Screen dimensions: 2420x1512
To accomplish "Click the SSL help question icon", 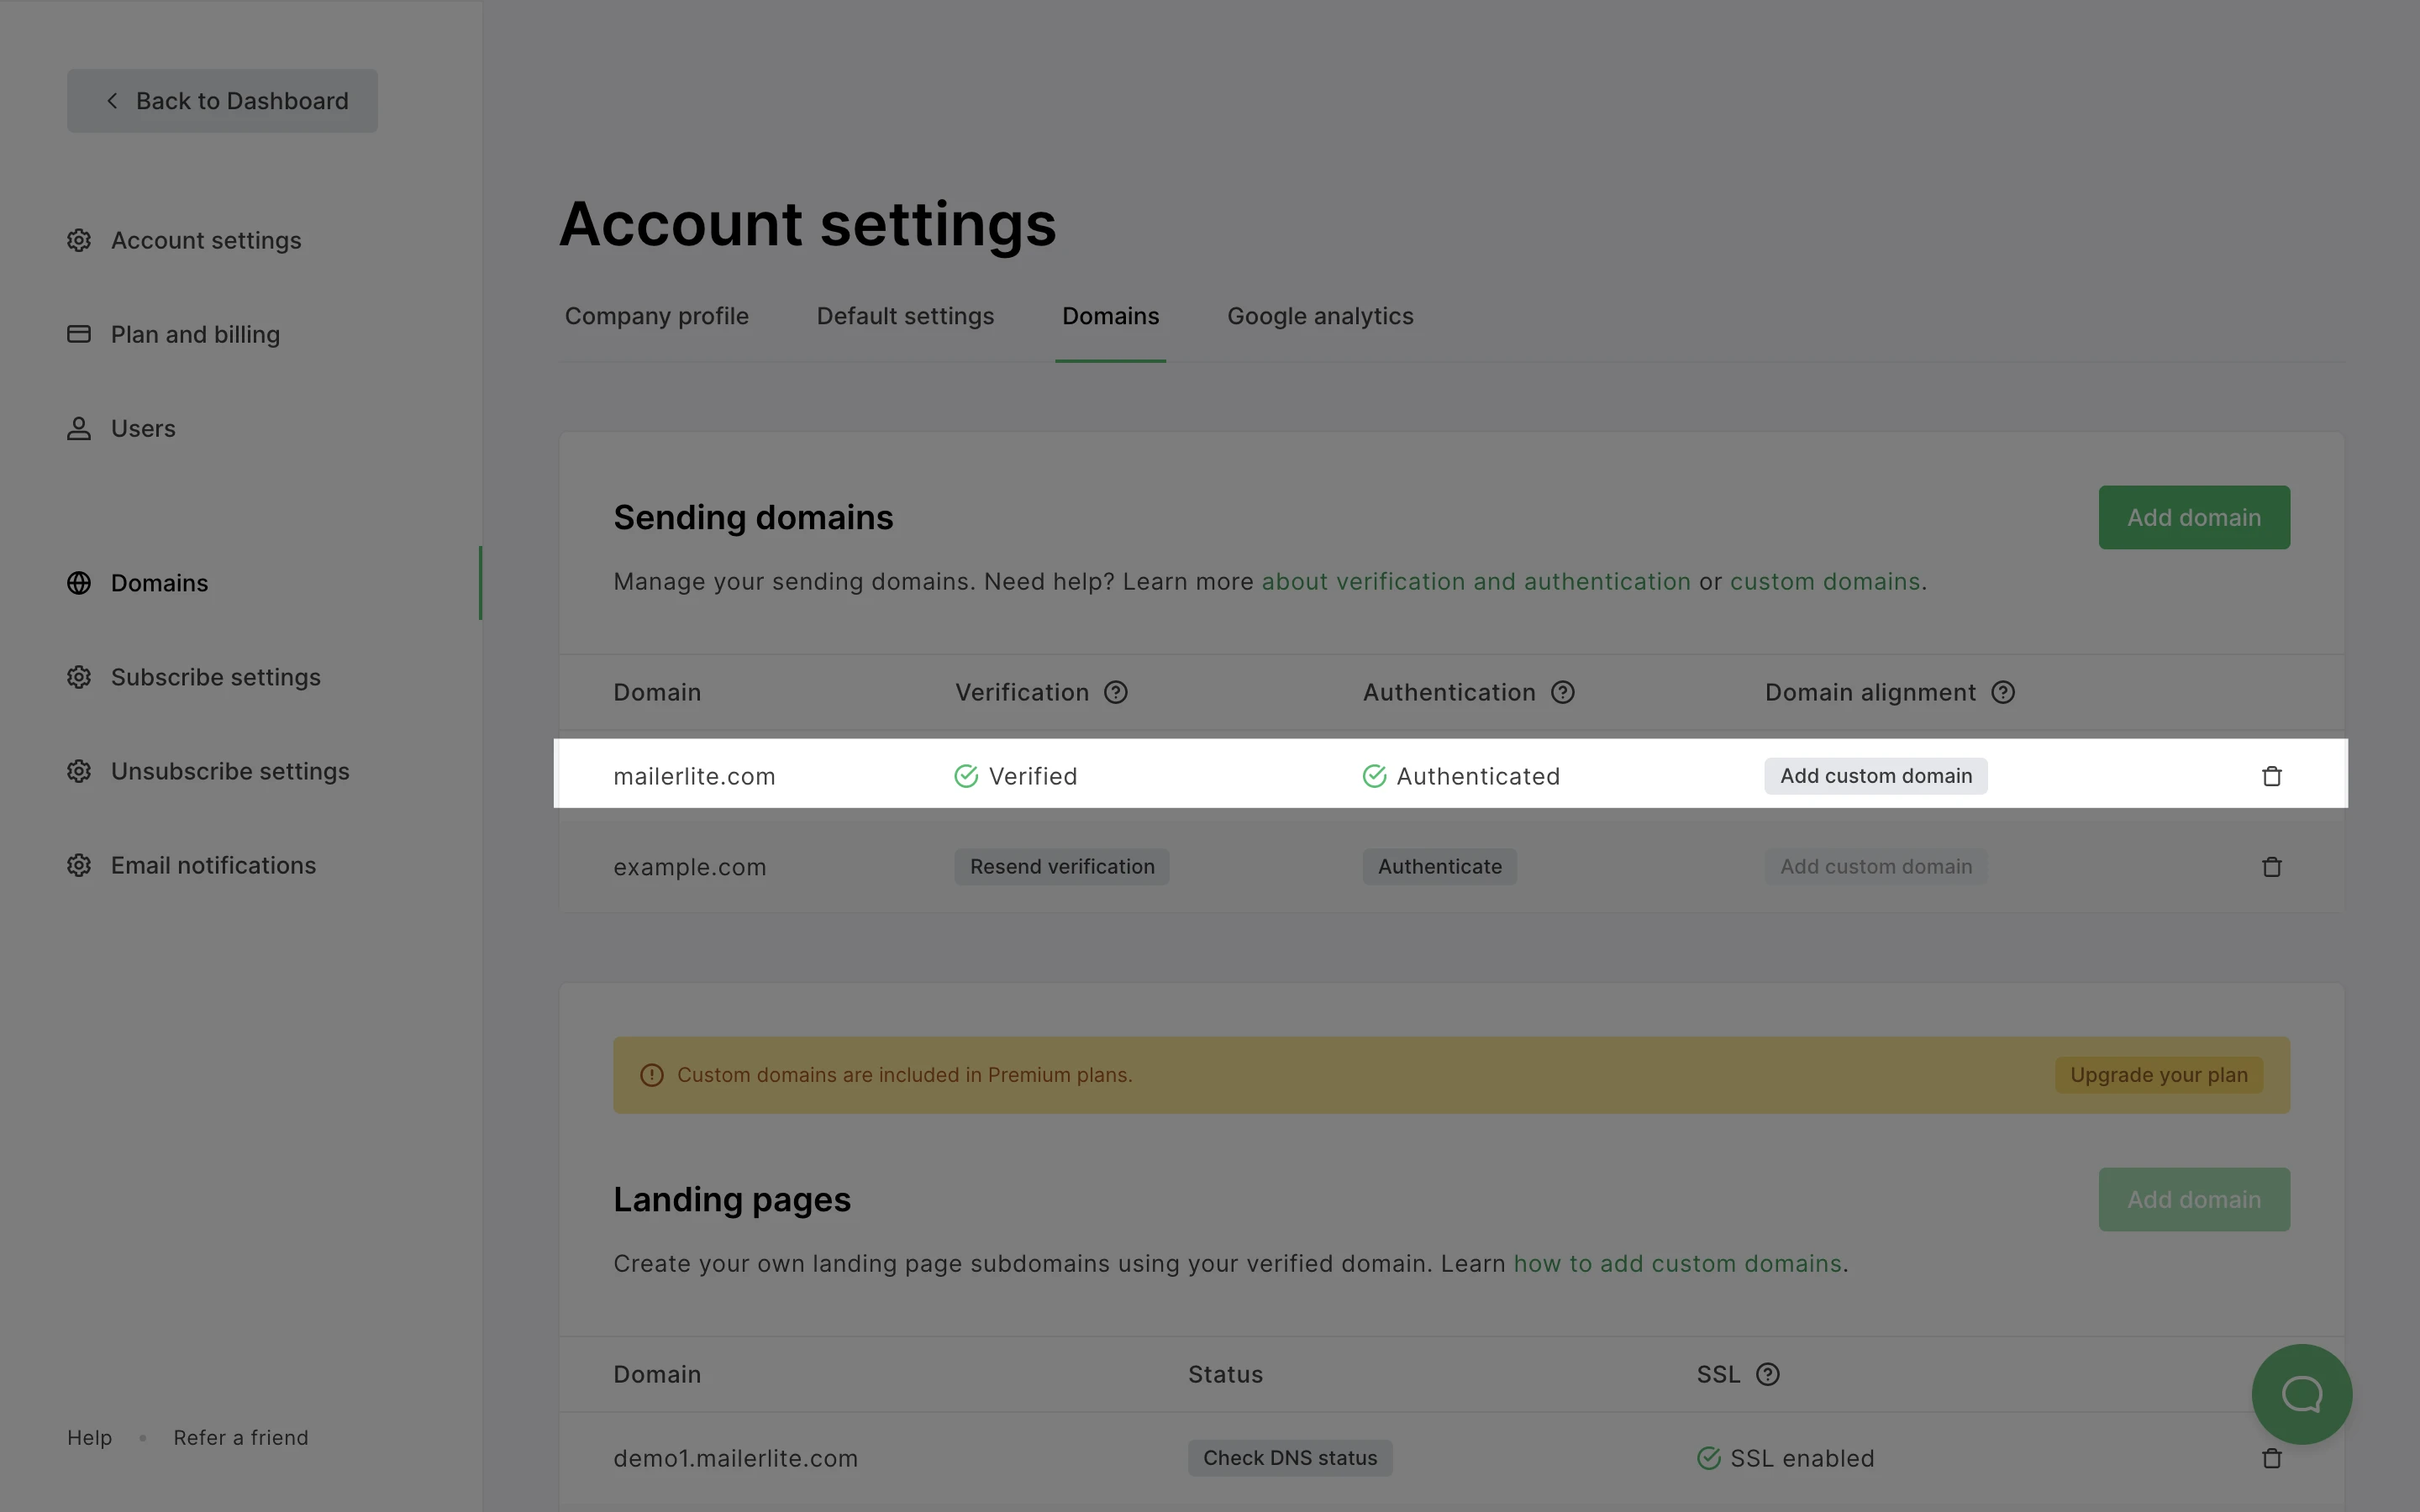I will [1767, 1374].
